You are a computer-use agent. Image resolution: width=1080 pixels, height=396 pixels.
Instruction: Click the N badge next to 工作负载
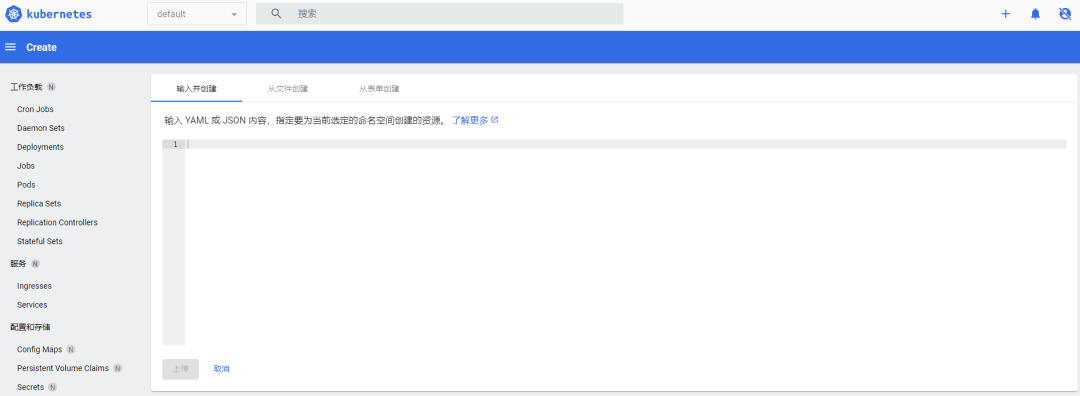click(52, 87)
